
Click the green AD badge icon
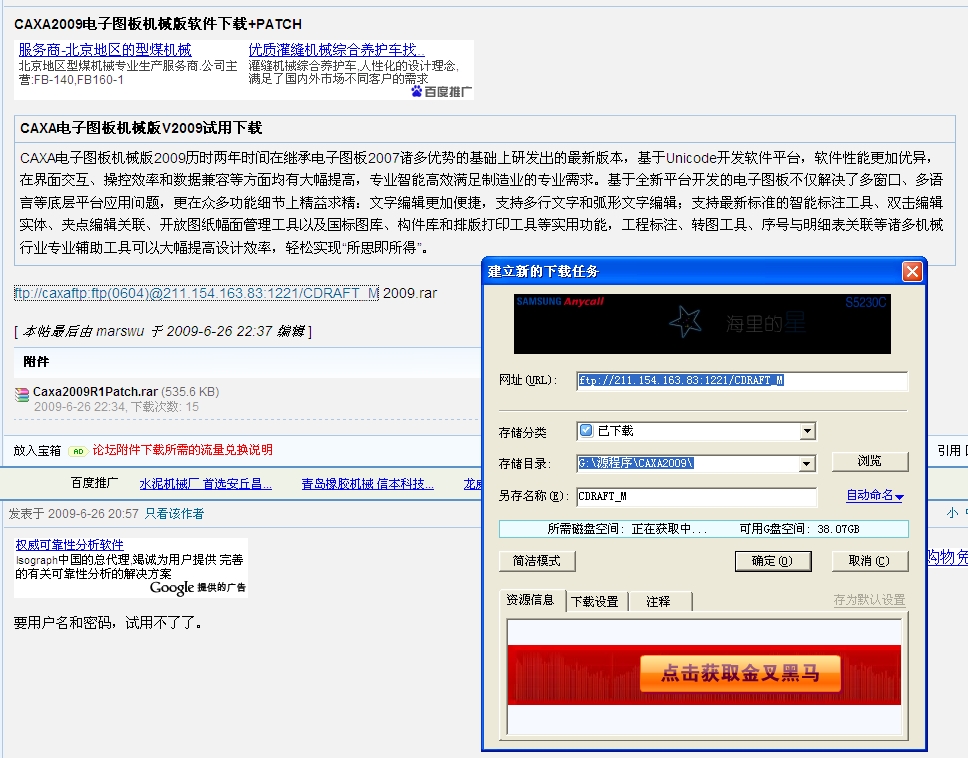[x=77, y=451]
